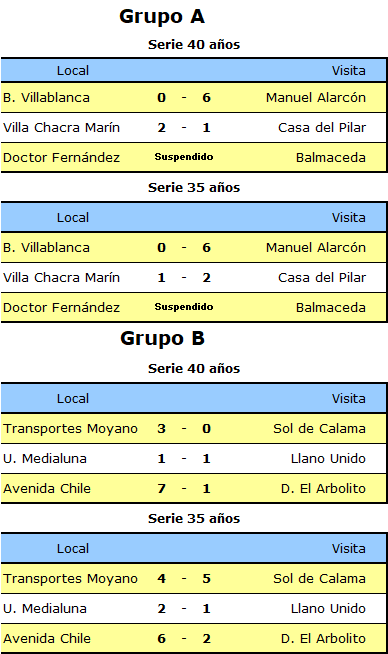388x654 pixels.
Task: Click the Grupo B heading
Action: (162, 339)
